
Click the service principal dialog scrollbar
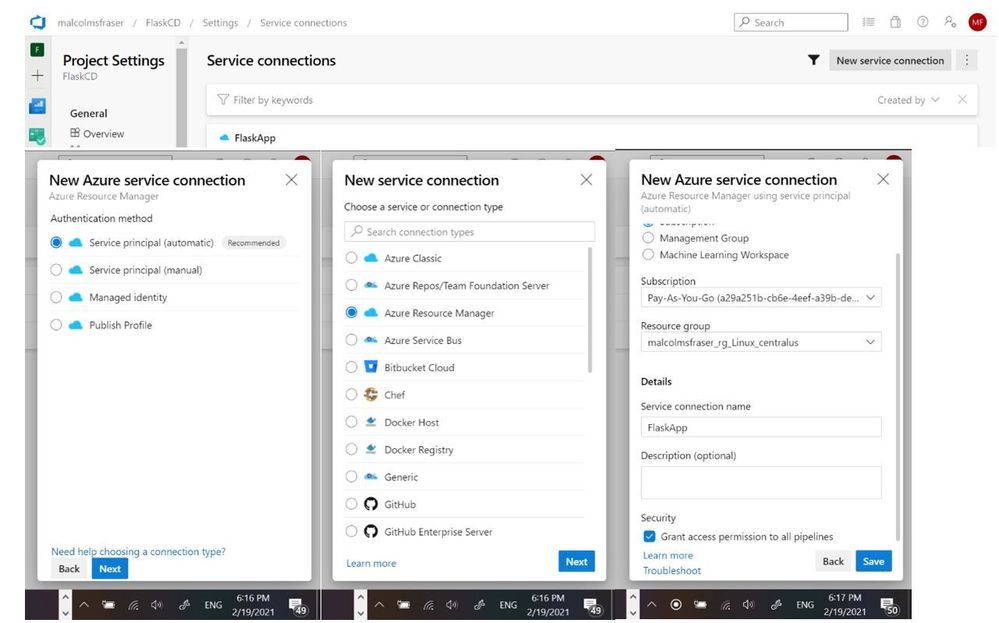[x=898, y=395]
